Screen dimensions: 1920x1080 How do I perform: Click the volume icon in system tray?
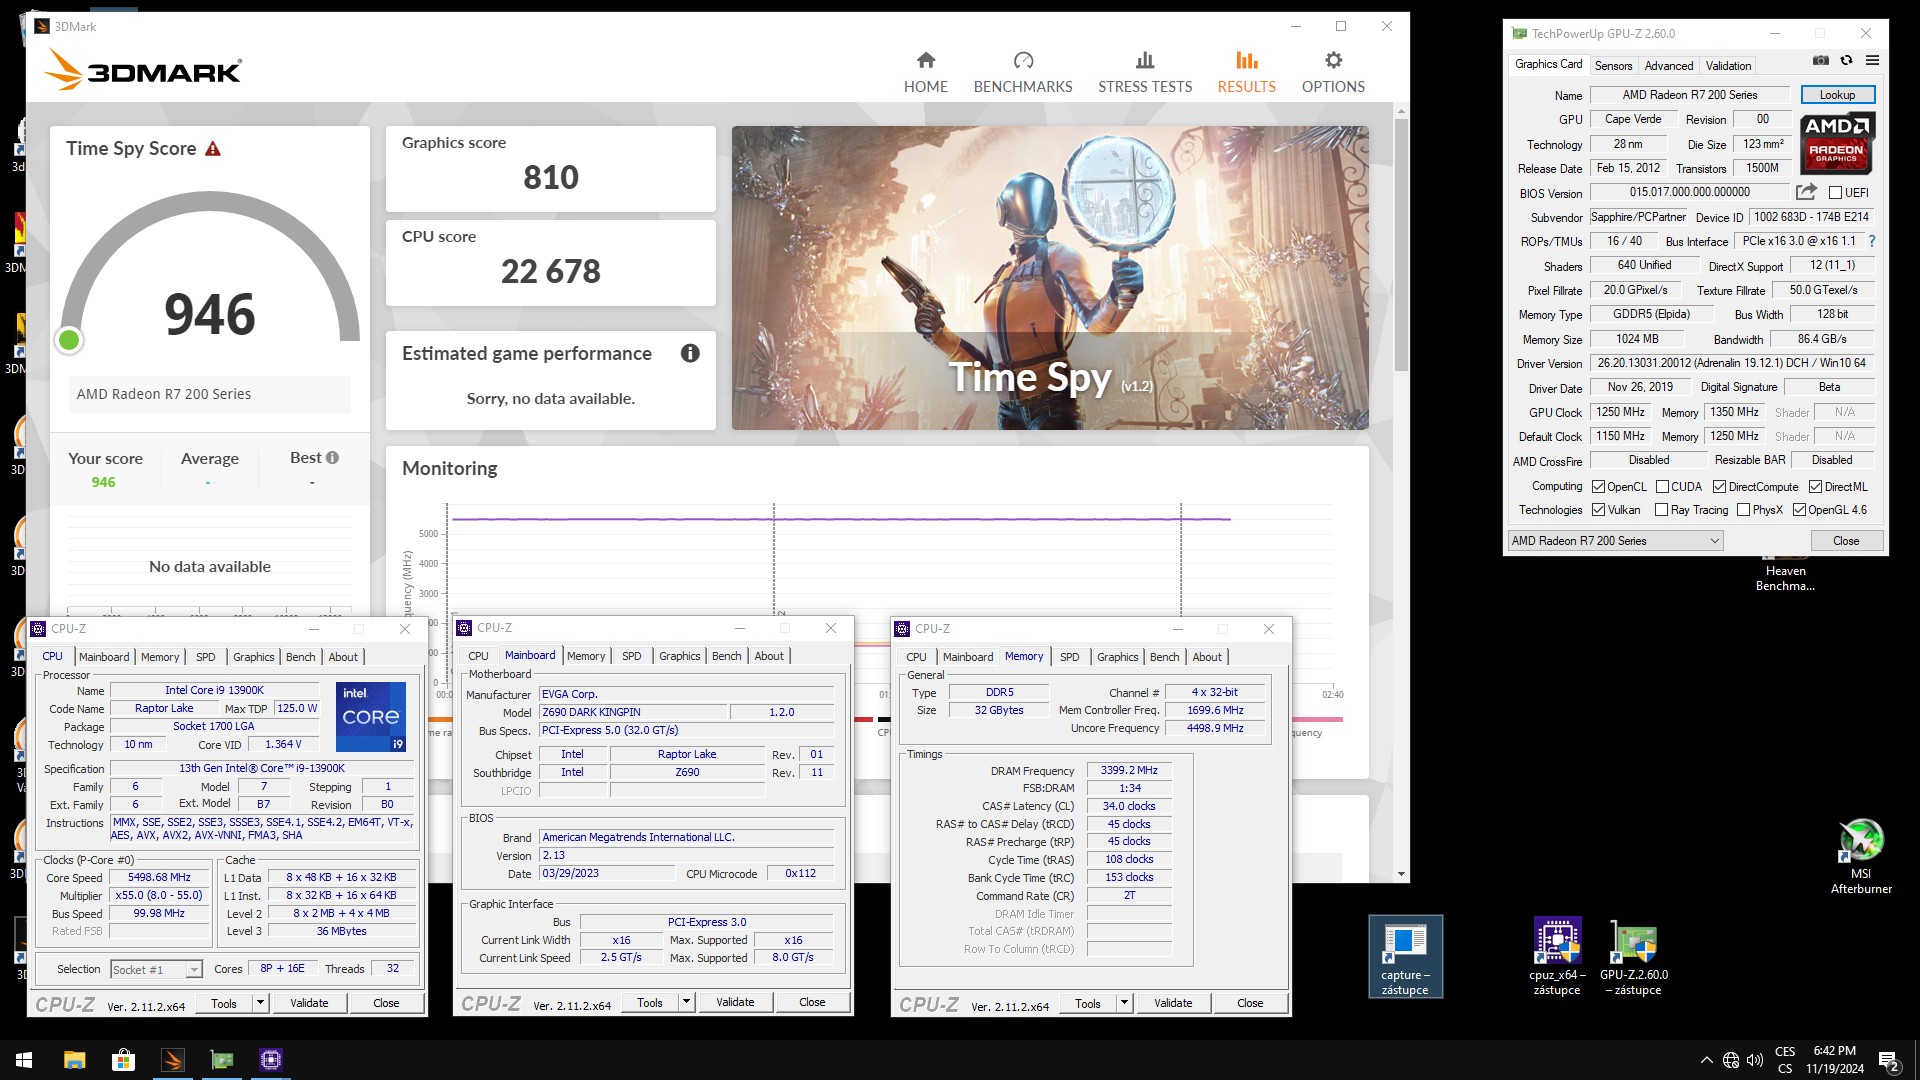[1754, 1060]
